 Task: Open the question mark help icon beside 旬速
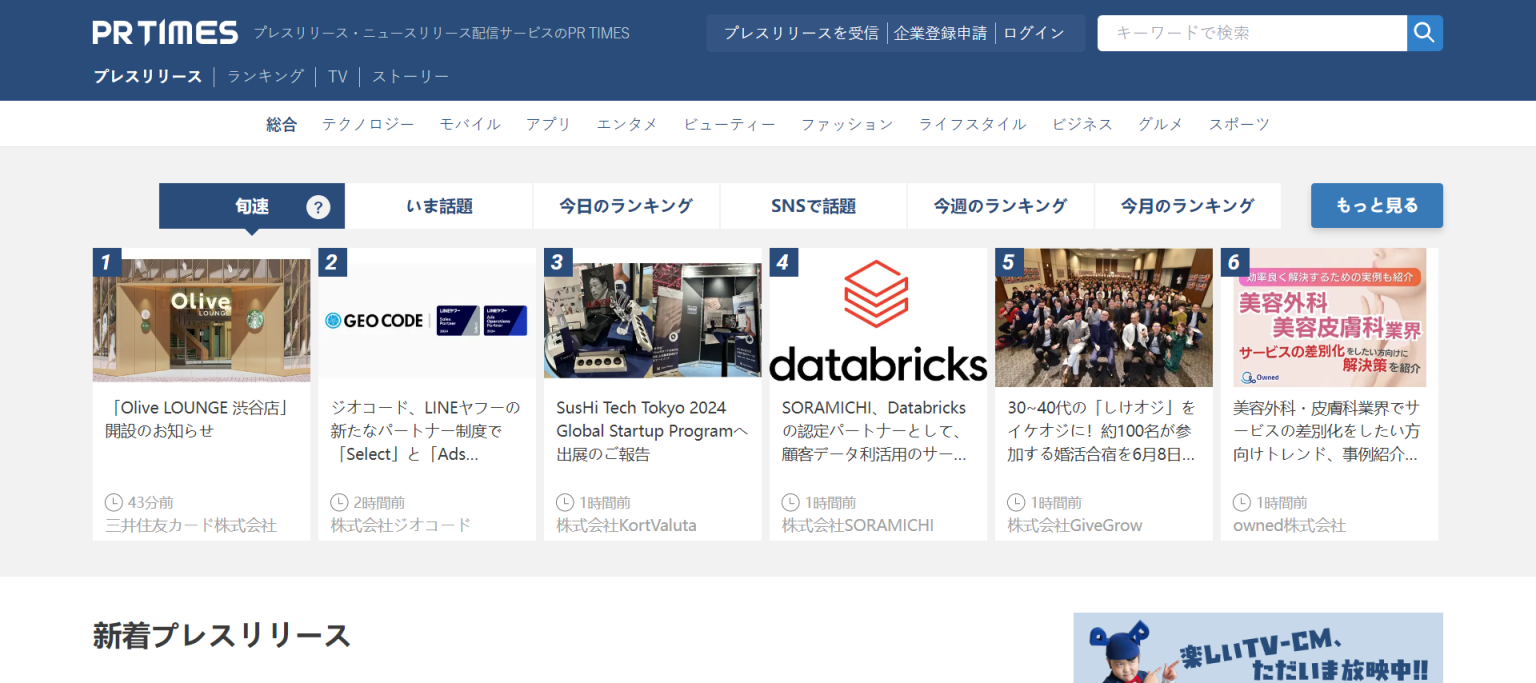coord(318,206)
